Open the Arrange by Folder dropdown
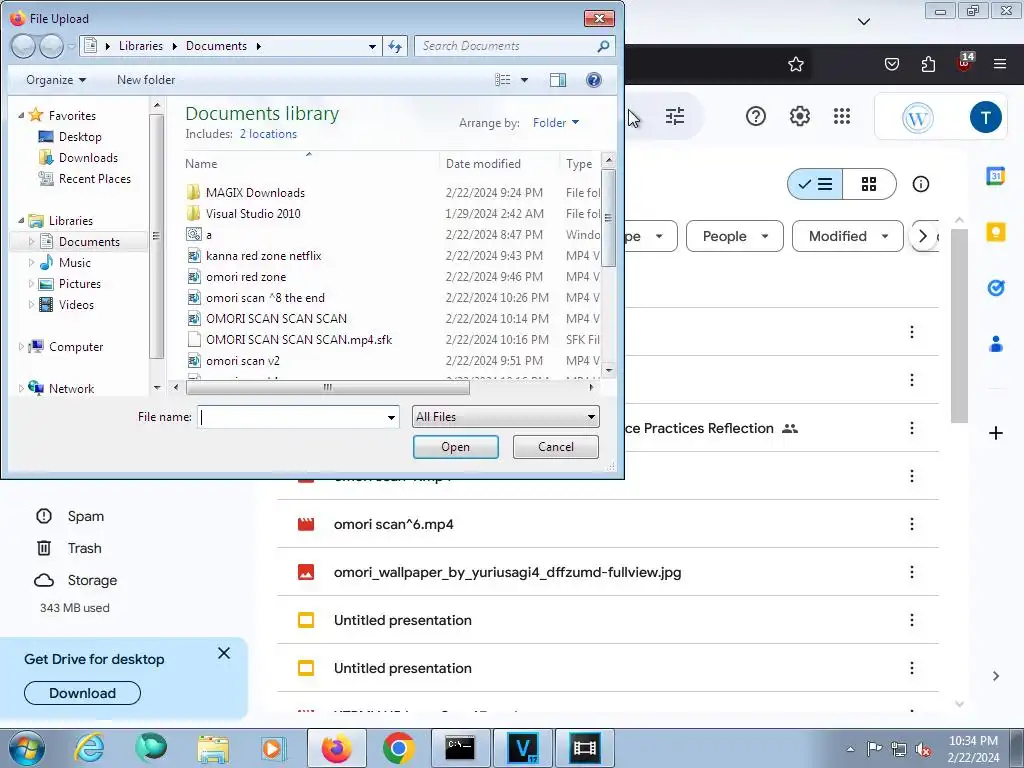Viewport: 1024px width, 768px height. [x=556, y=123]
